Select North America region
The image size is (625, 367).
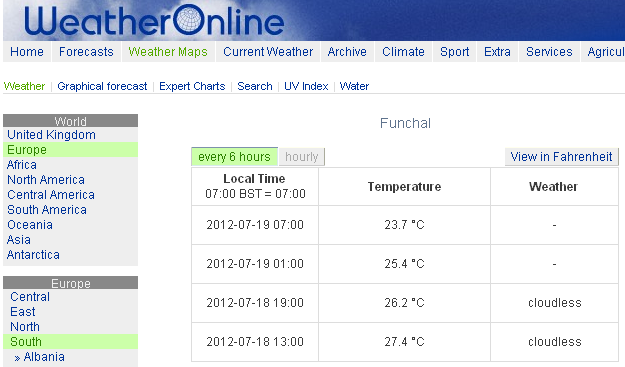(46, 180)
